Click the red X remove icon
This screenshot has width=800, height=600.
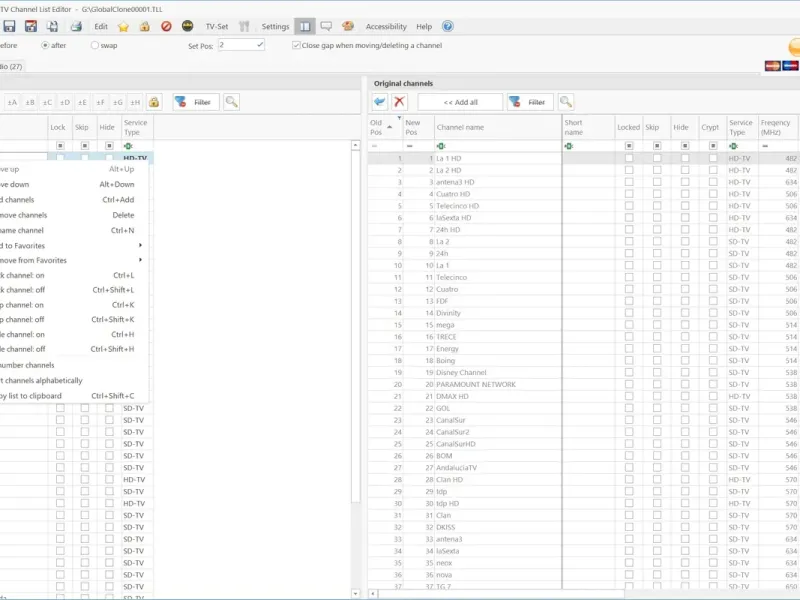coord(399,102)
